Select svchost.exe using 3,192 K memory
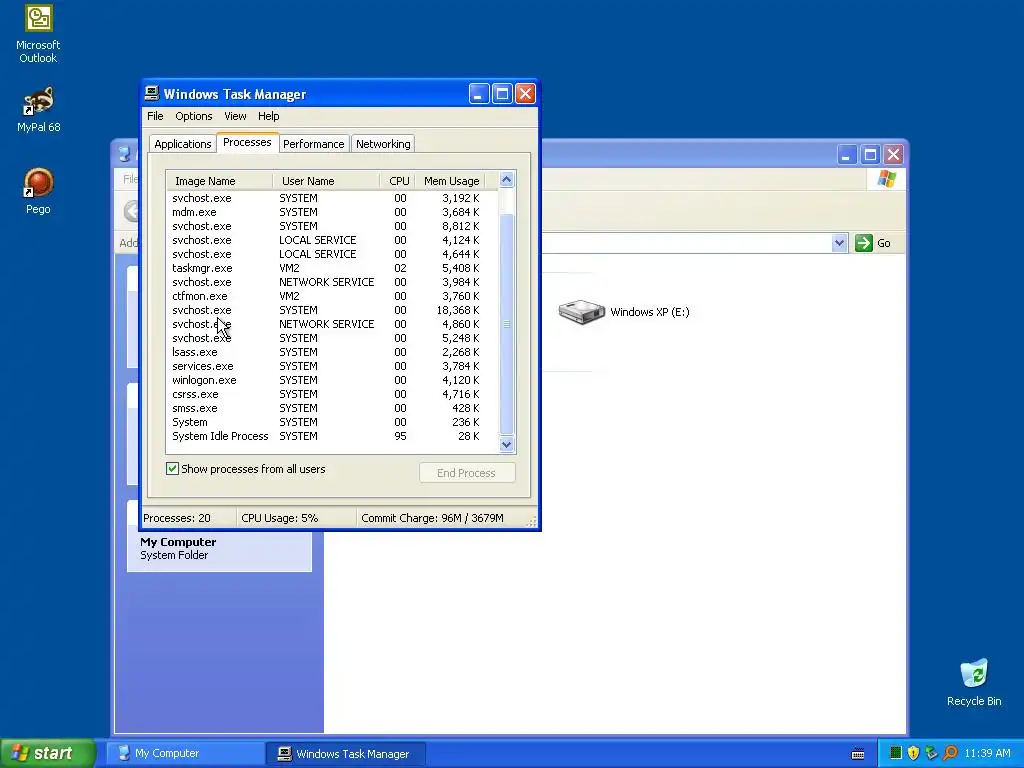1024x768 pixels. (332, 198)
